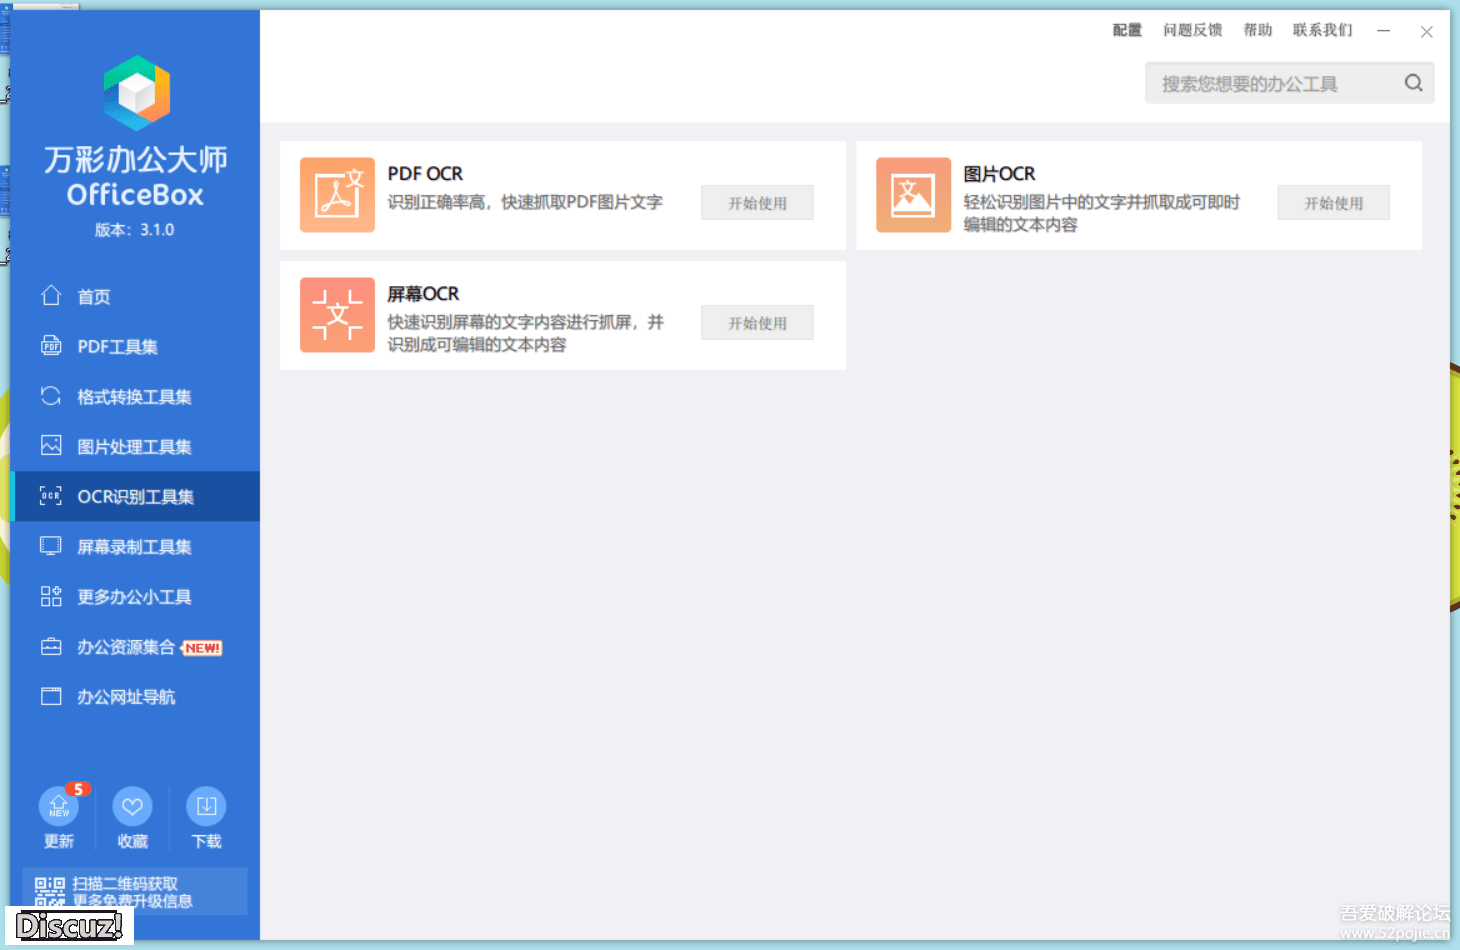Image resolution: width=1460 pixels, height=950 pixels.
Task: Click the 屏幕OCR screen capture icon
Action: 337,315
